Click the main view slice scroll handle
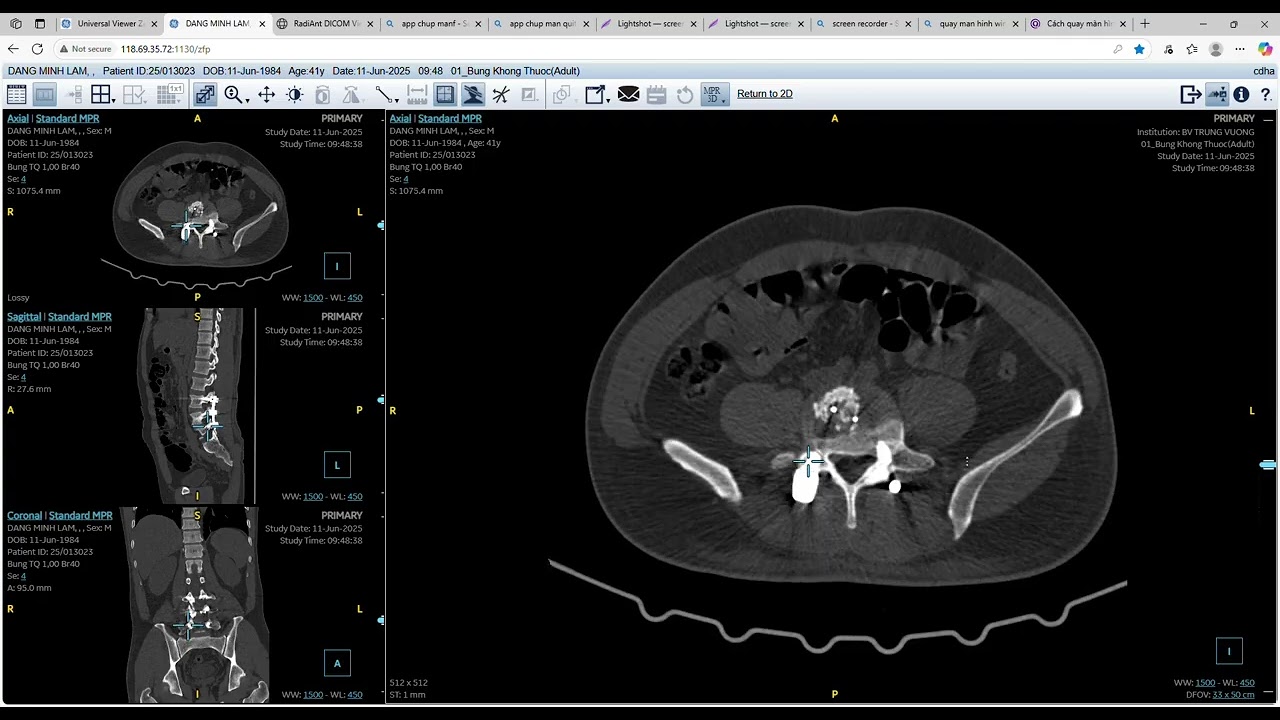Image resolution: width=1280 pixels, height=720 pixels. coord(1268,465)
